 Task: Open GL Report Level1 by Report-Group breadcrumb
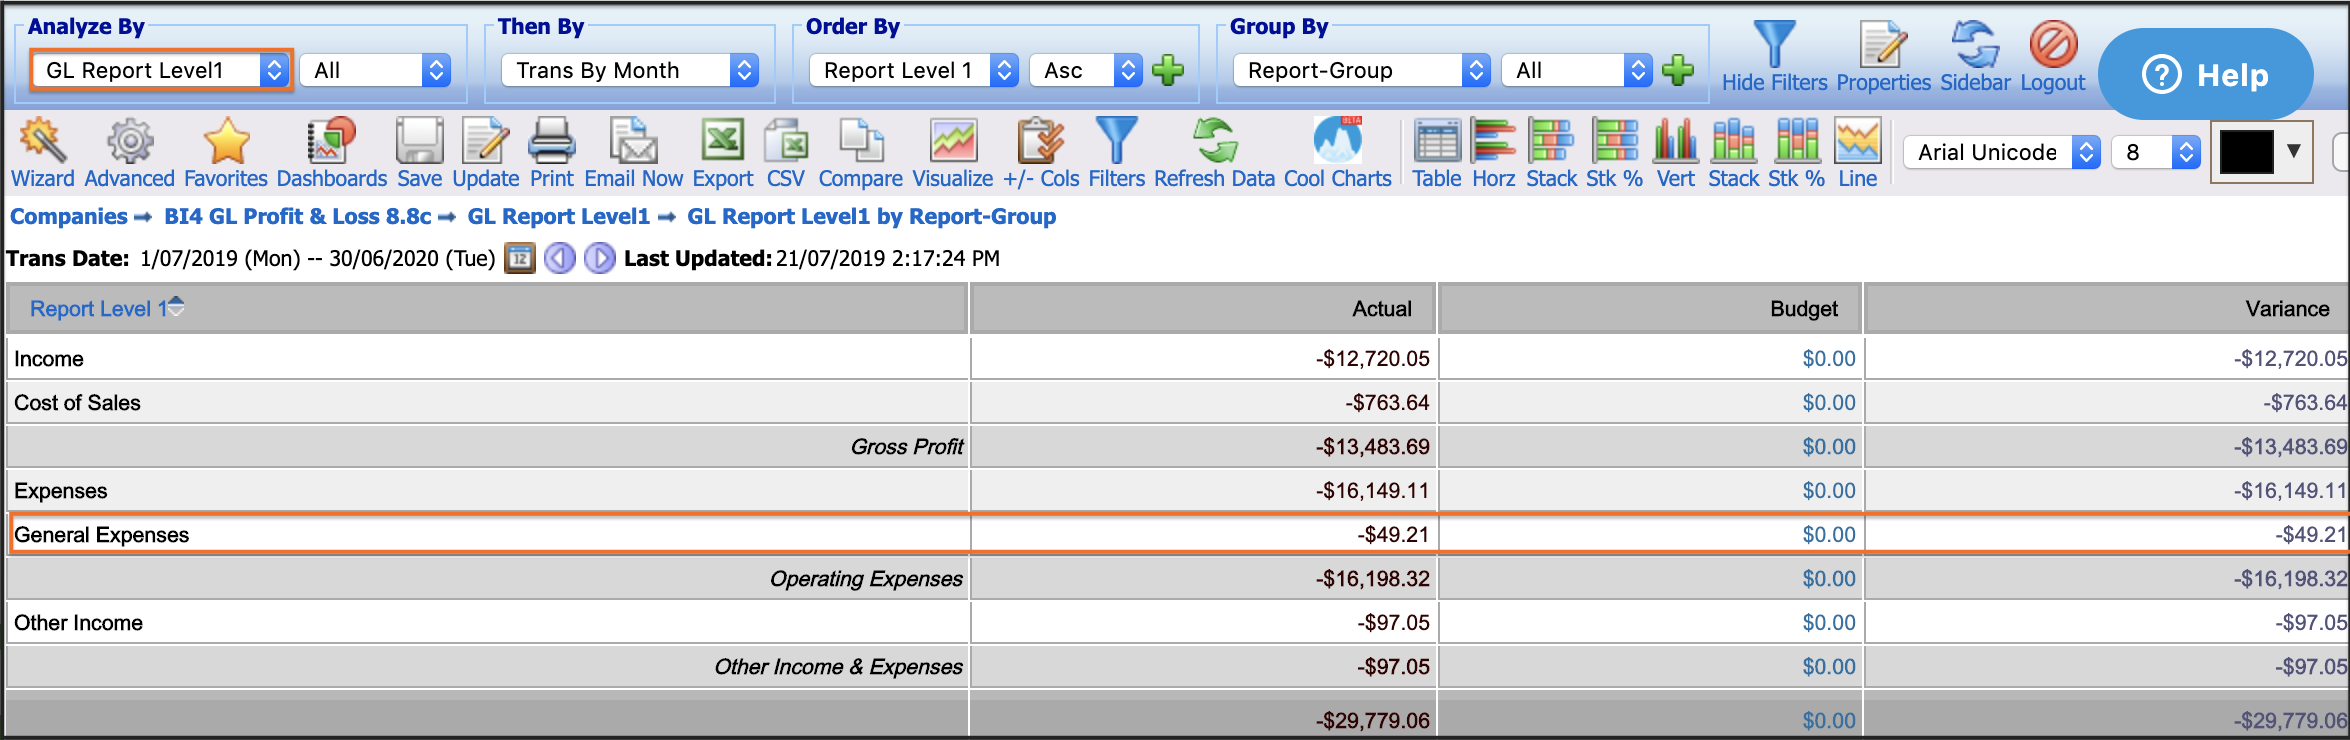tap(871, 216)
